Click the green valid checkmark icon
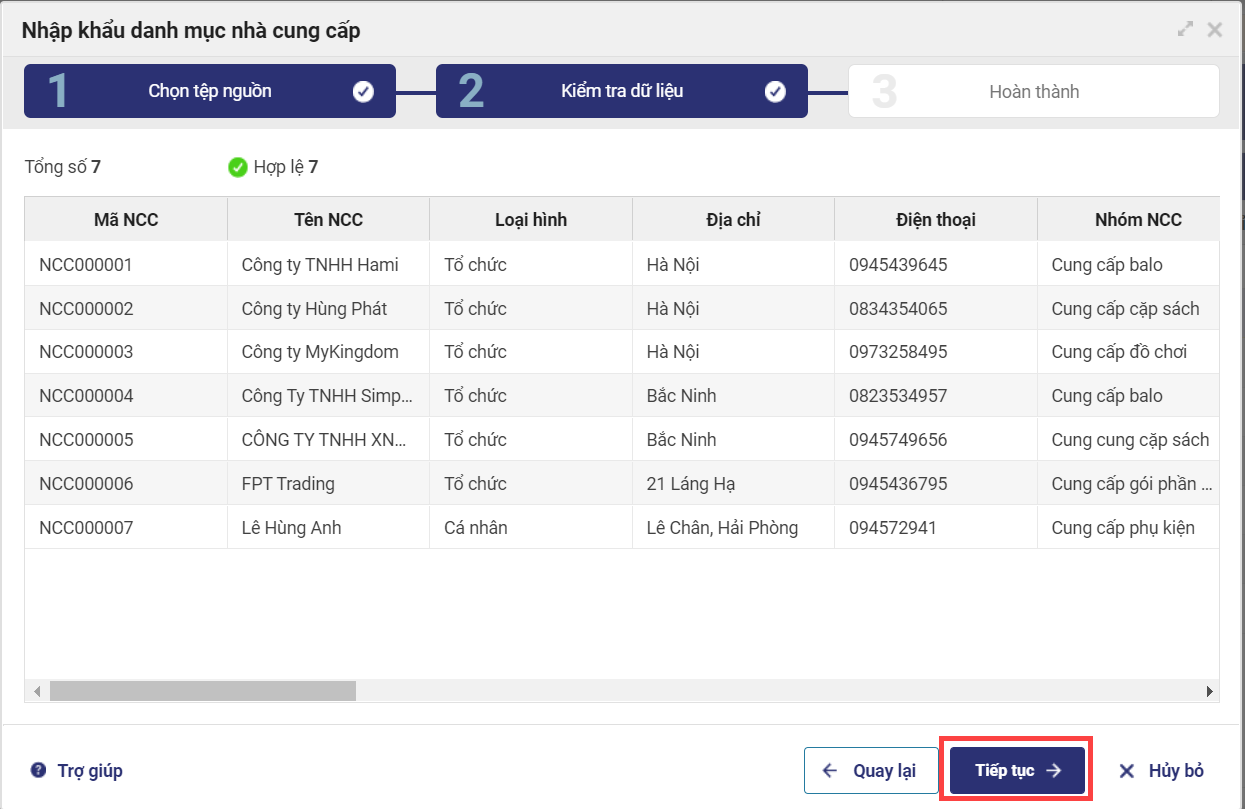 click(237, 167)
